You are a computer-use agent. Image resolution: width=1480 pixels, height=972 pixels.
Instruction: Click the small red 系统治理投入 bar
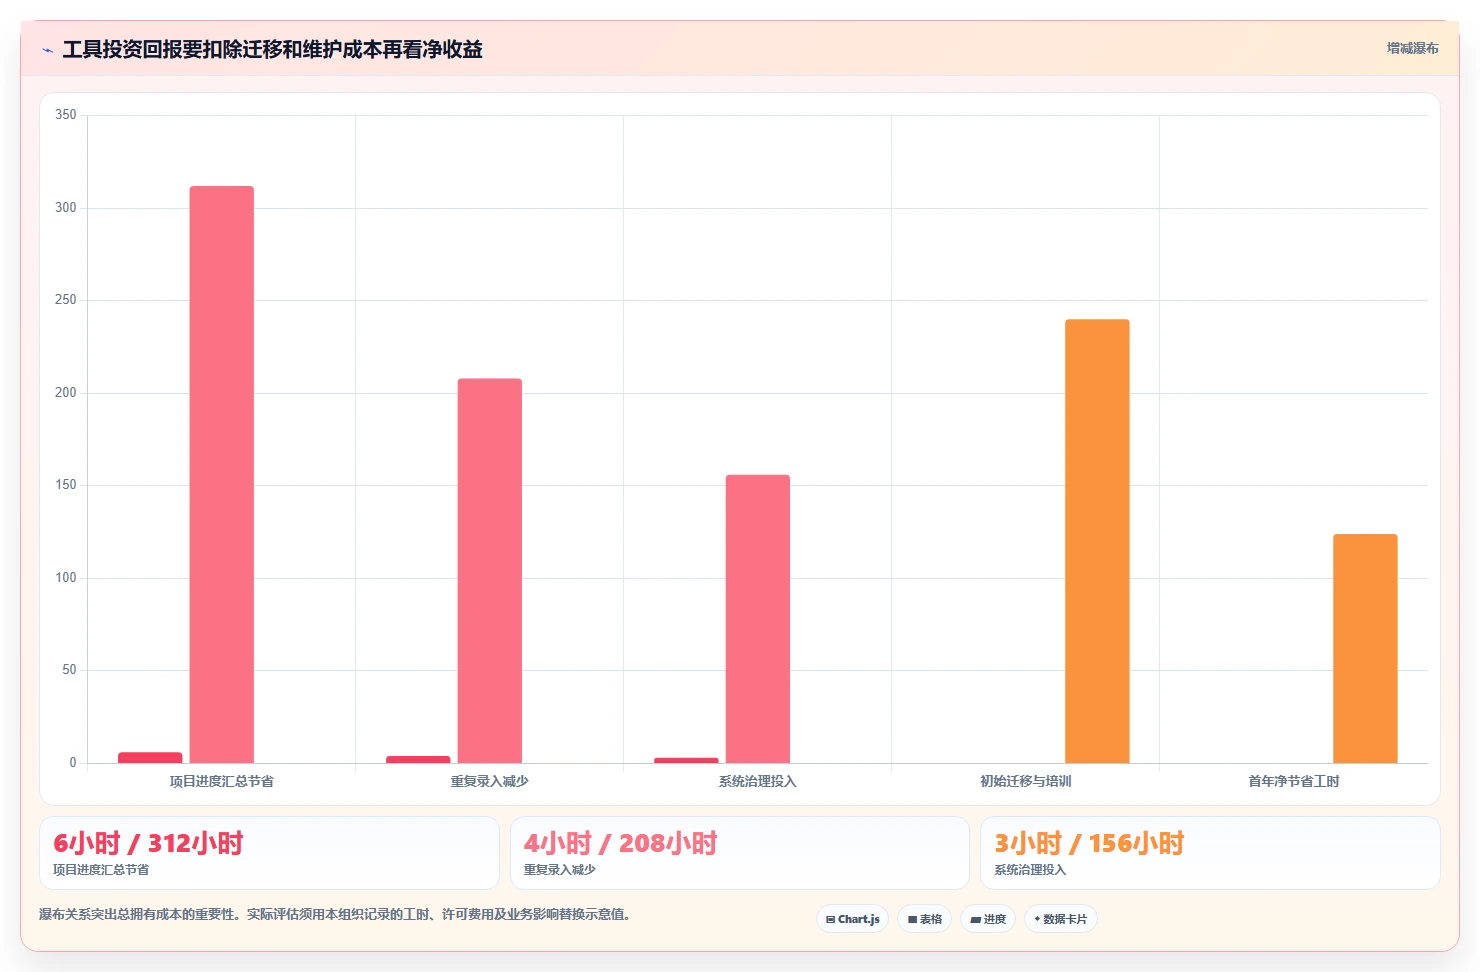686,761
